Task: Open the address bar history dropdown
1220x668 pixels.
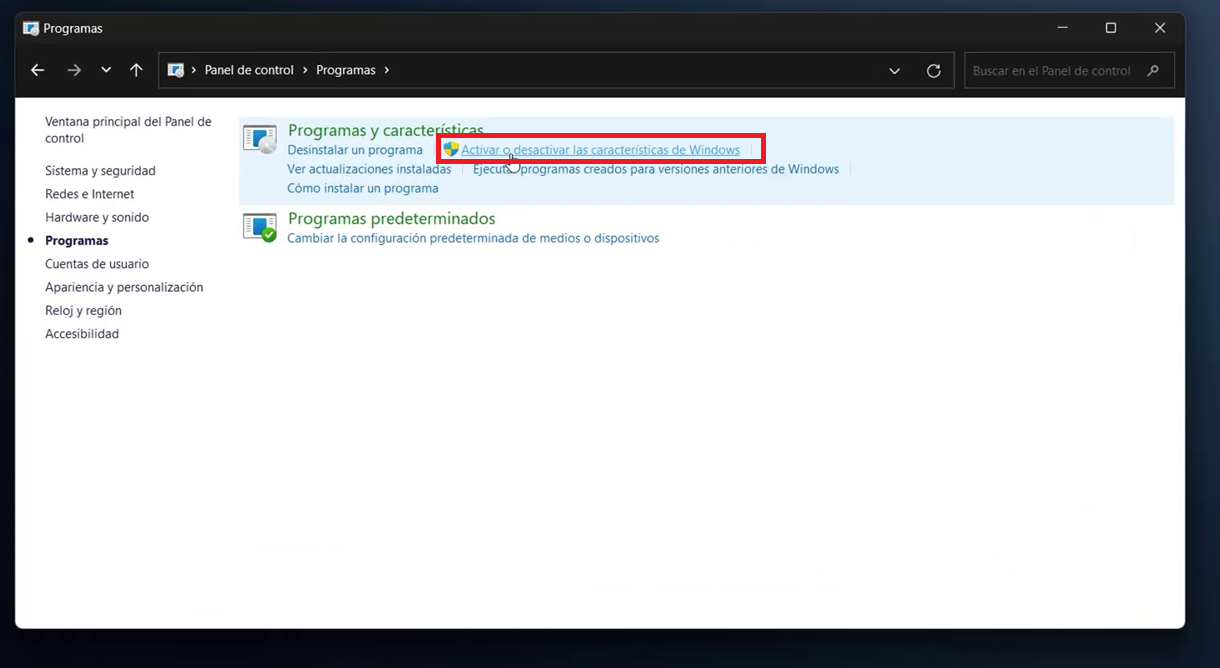Action: pyautogui.click(x=894, y=71)
